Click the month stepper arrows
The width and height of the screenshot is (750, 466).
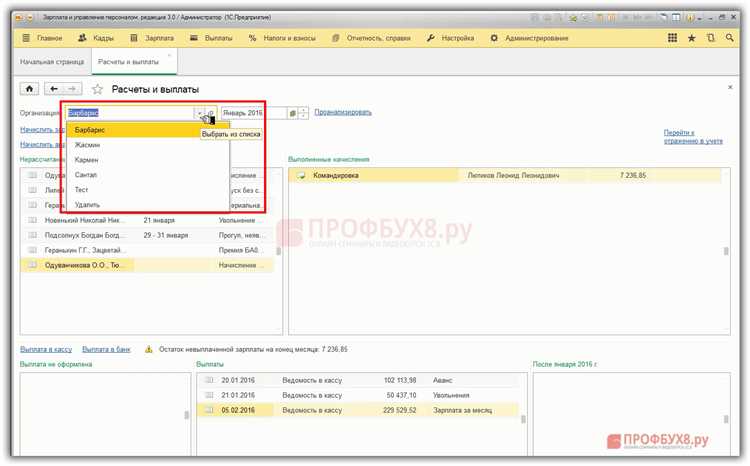click(303, 113)
